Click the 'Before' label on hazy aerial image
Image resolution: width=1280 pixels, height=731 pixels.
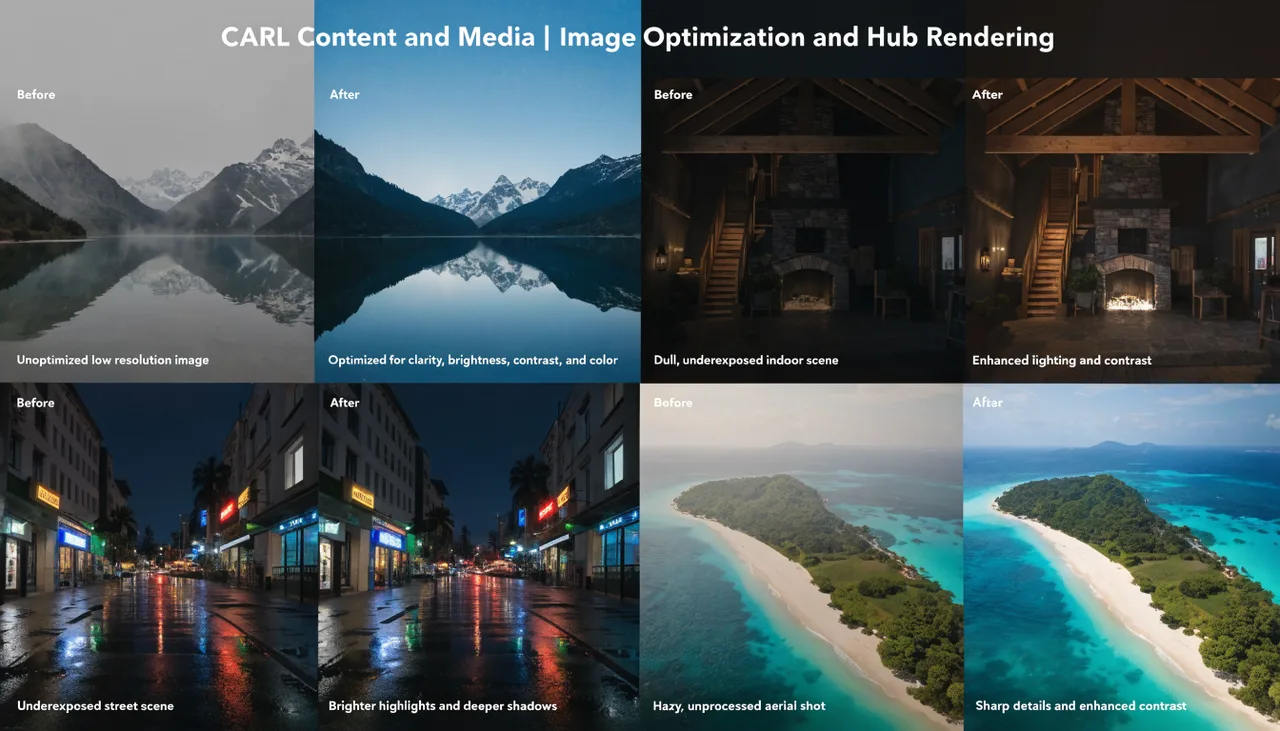(673, 403)
